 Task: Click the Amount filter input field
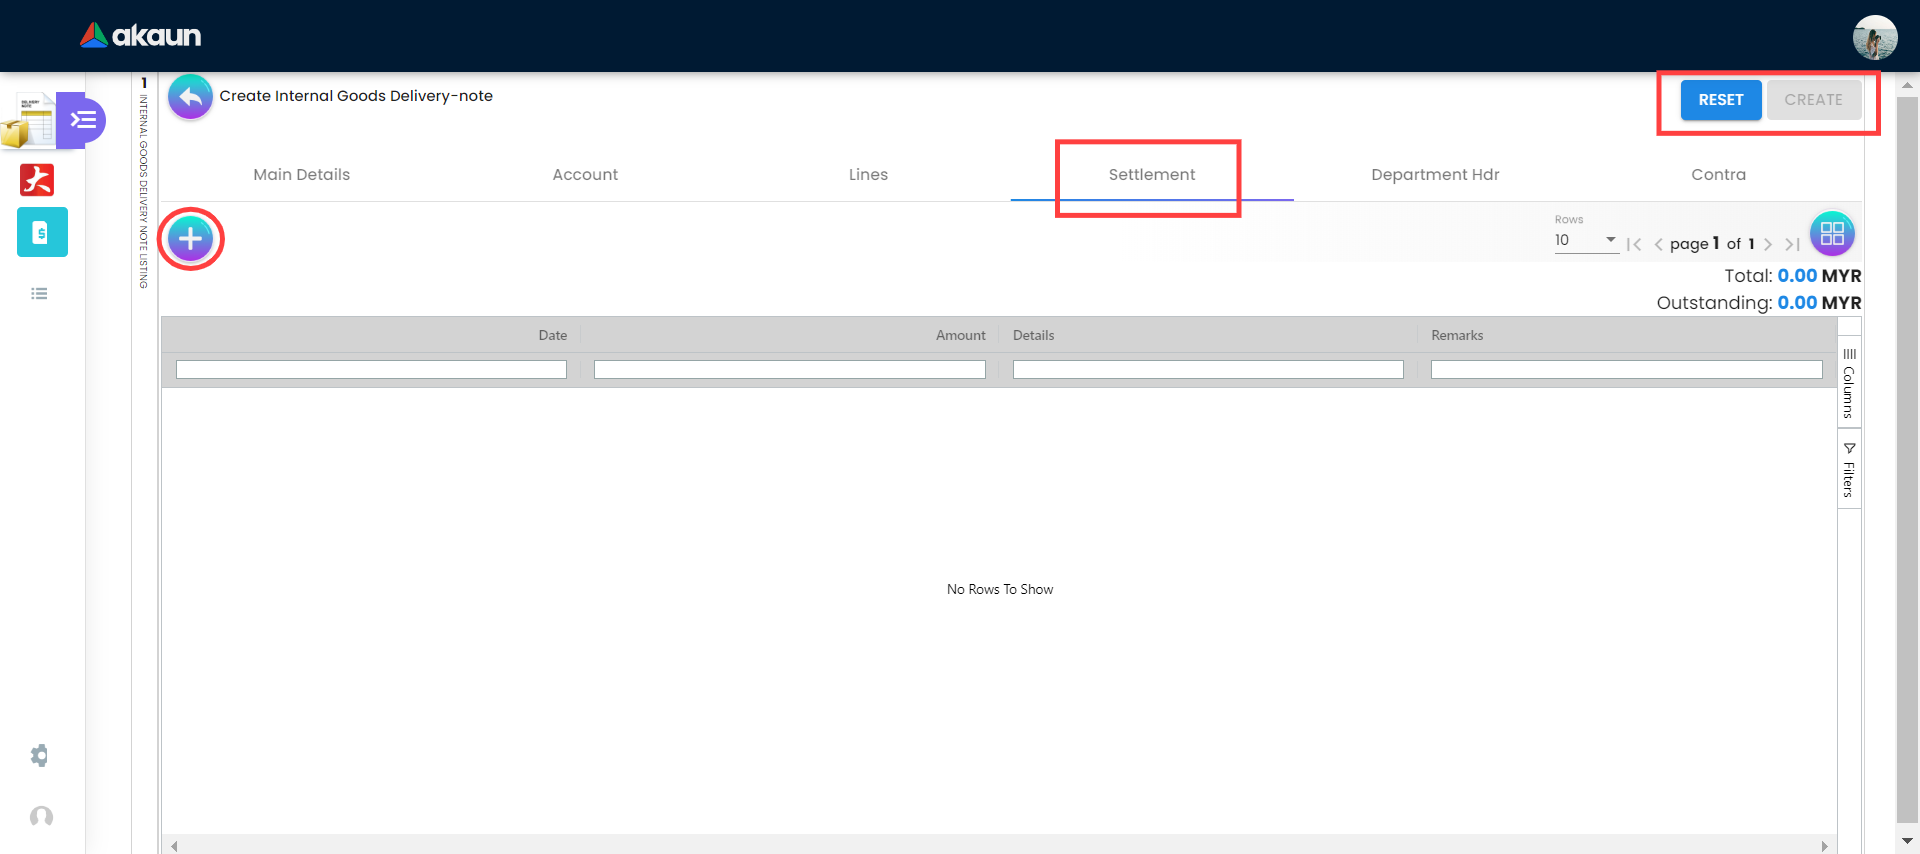(790, 370)
